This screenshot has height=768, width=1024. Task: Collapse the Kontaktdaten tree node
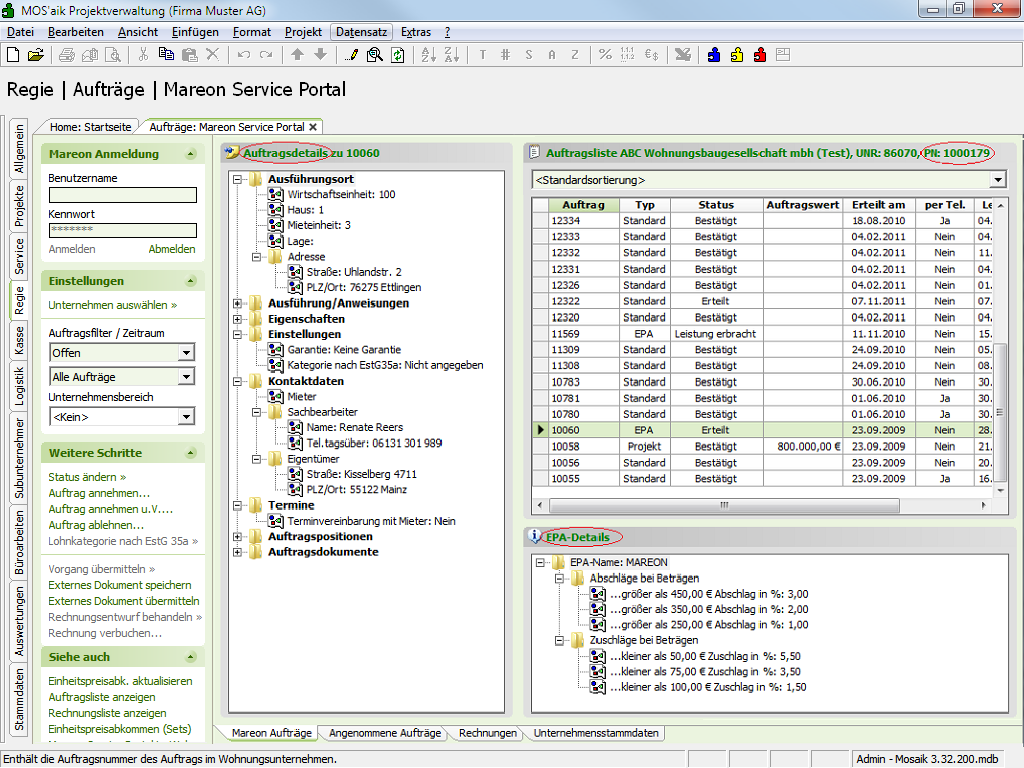238,381
